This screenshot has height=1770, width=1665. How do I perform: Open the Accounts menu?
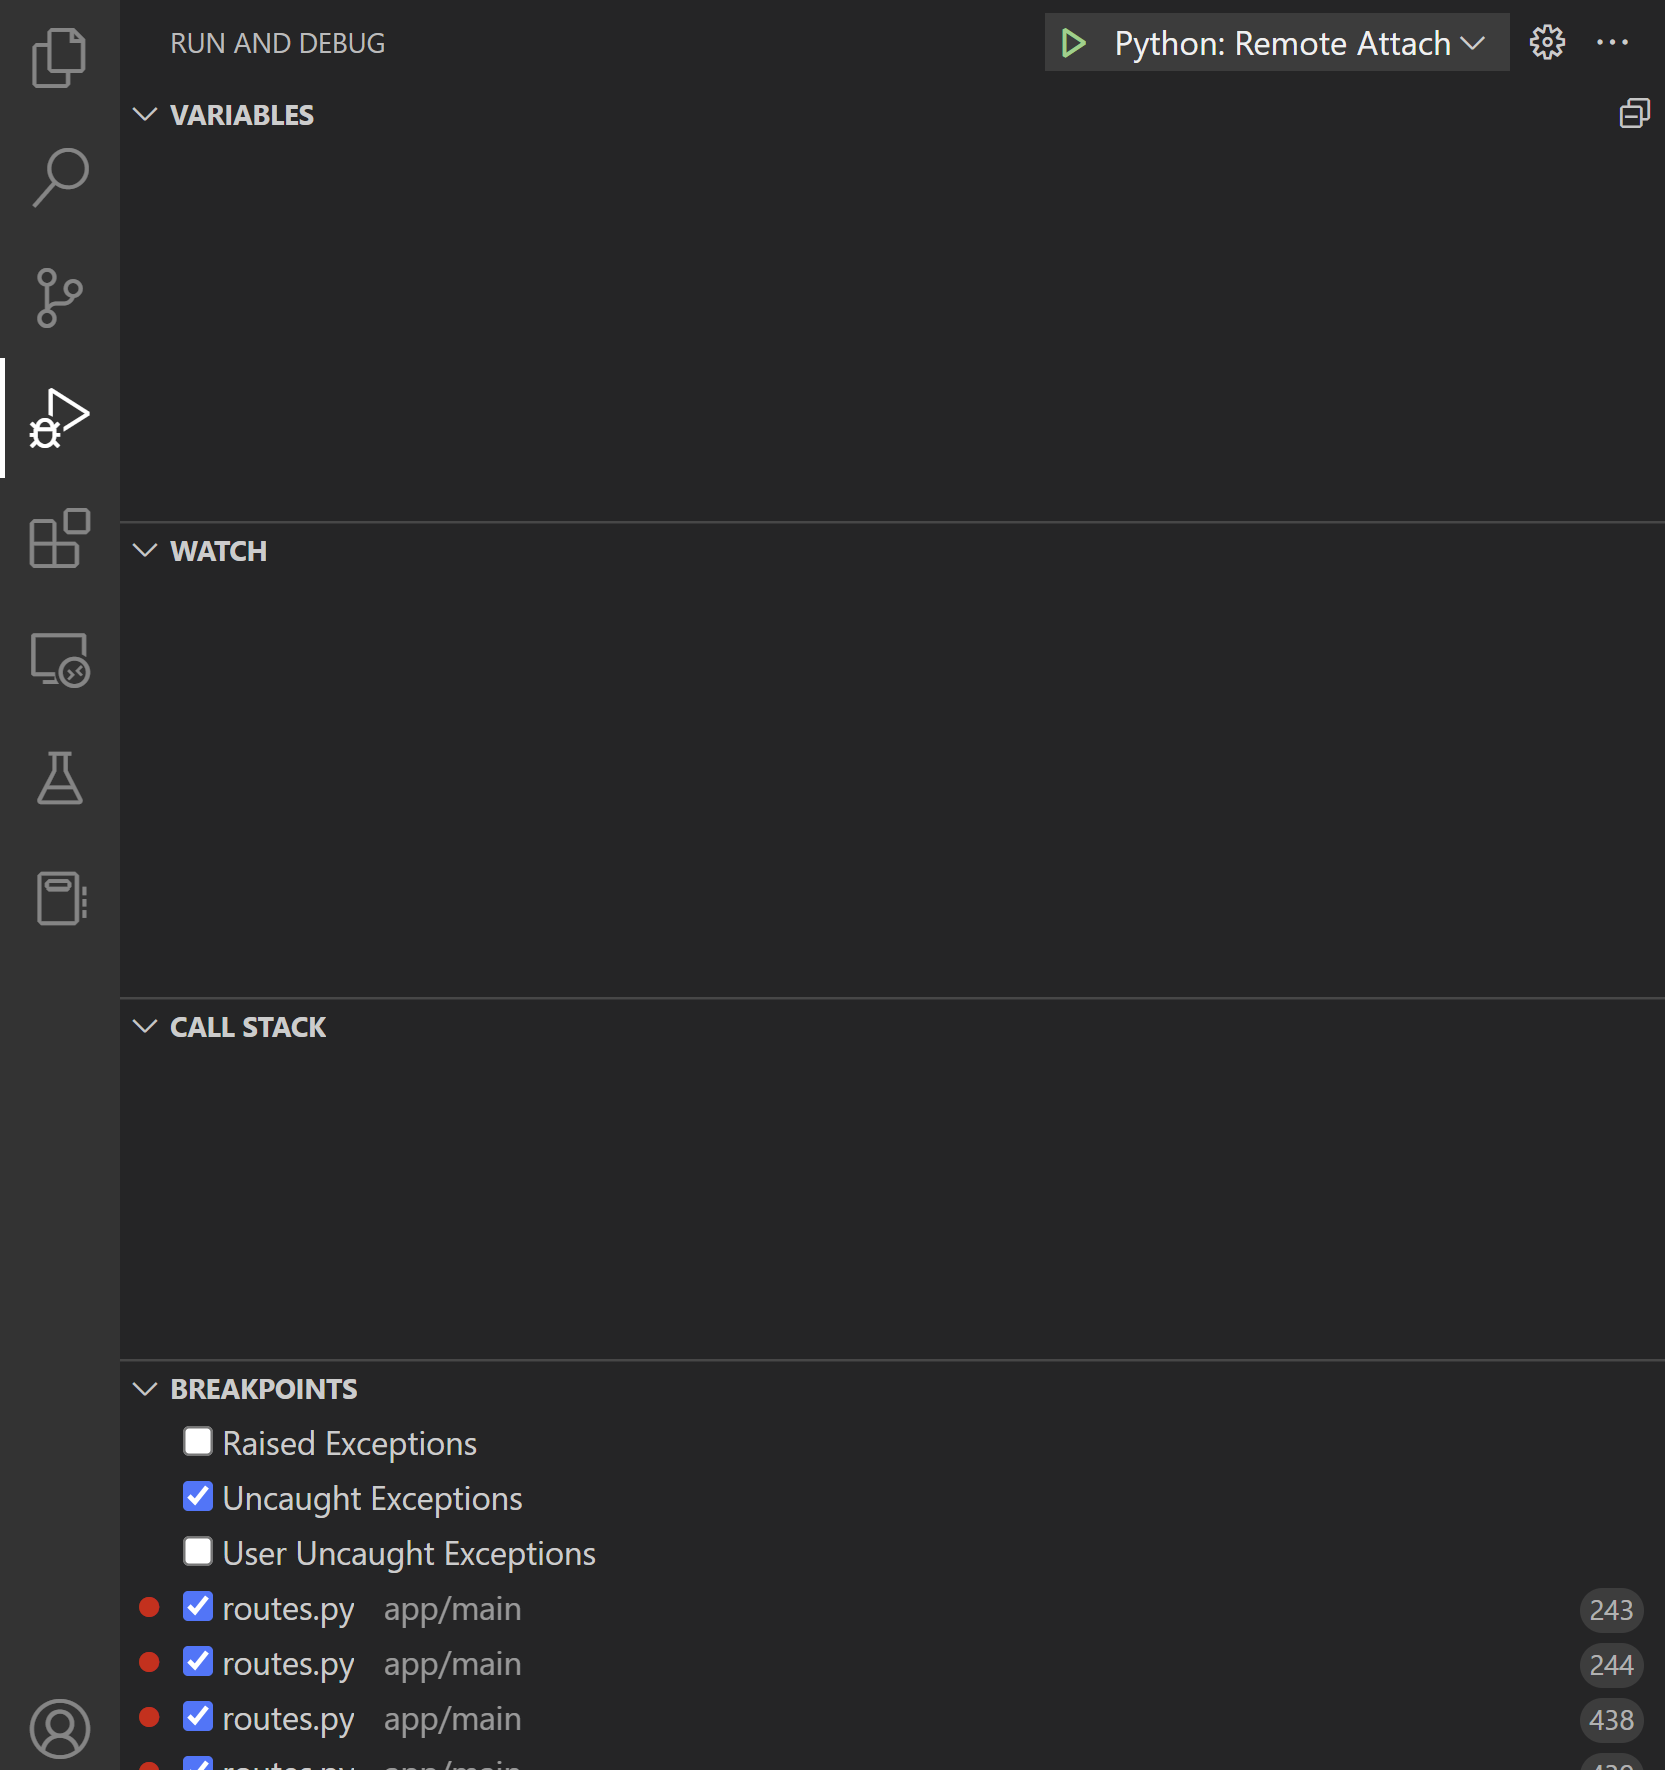pyautogui.click(x=60, y=1729)
